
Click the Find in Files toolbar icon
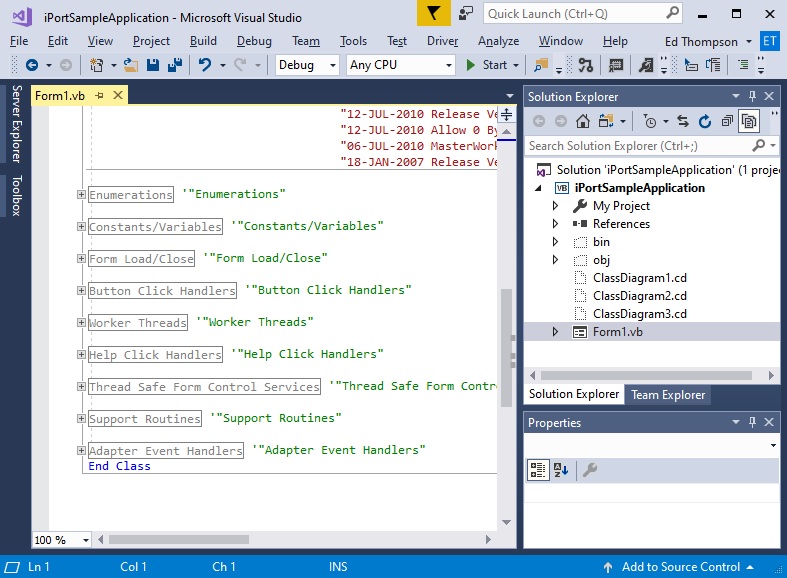(x=541, y=65)
